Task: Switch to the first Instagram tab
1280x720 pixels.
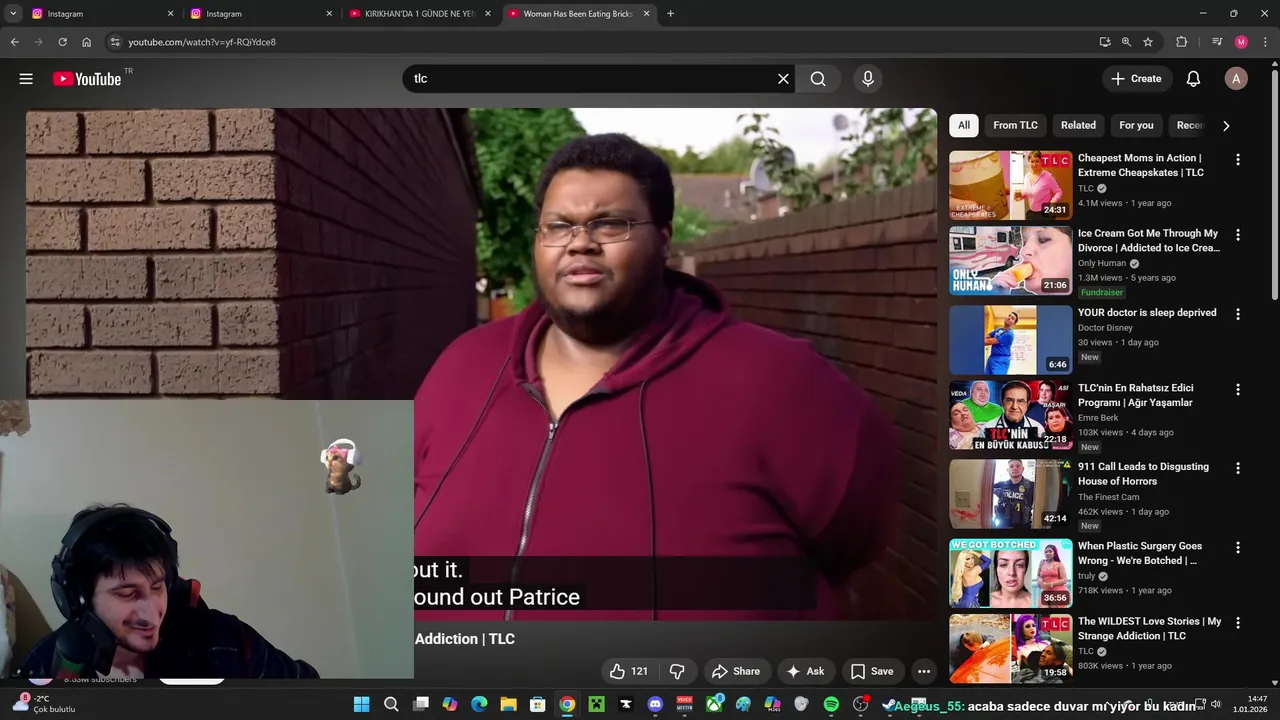Action: click(x=100, y=14)
